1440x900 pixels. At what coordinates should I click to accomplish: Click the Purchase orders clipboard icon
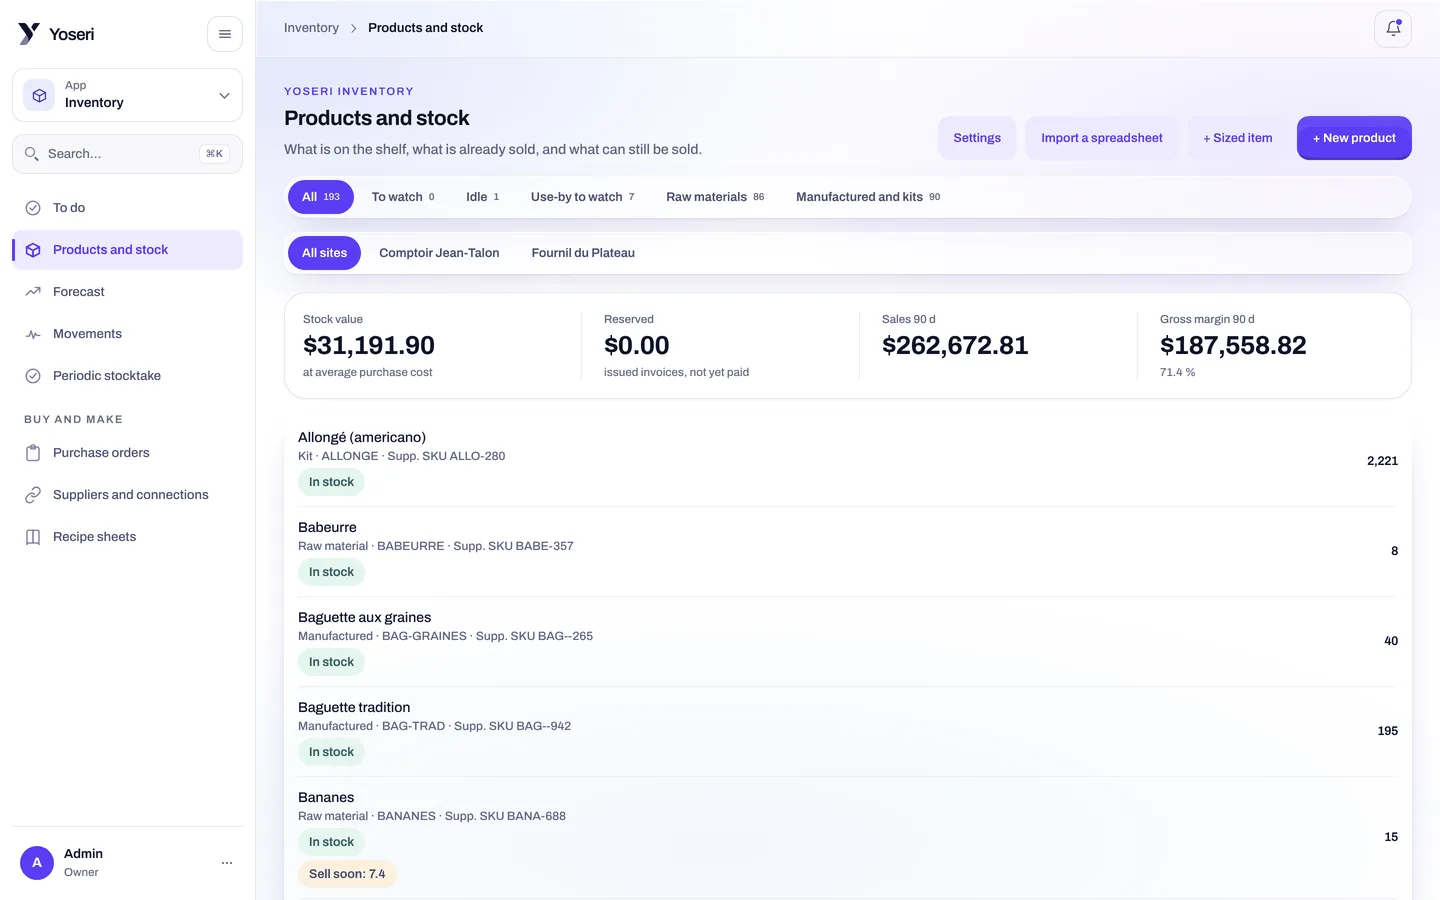[x=33, y=453]
